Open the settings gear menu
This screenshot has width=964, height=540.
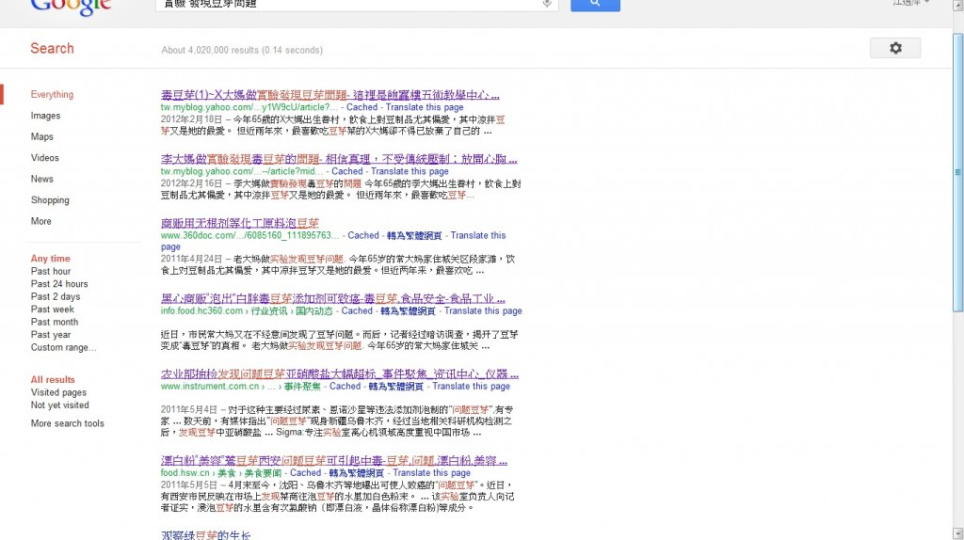point(895,48)
